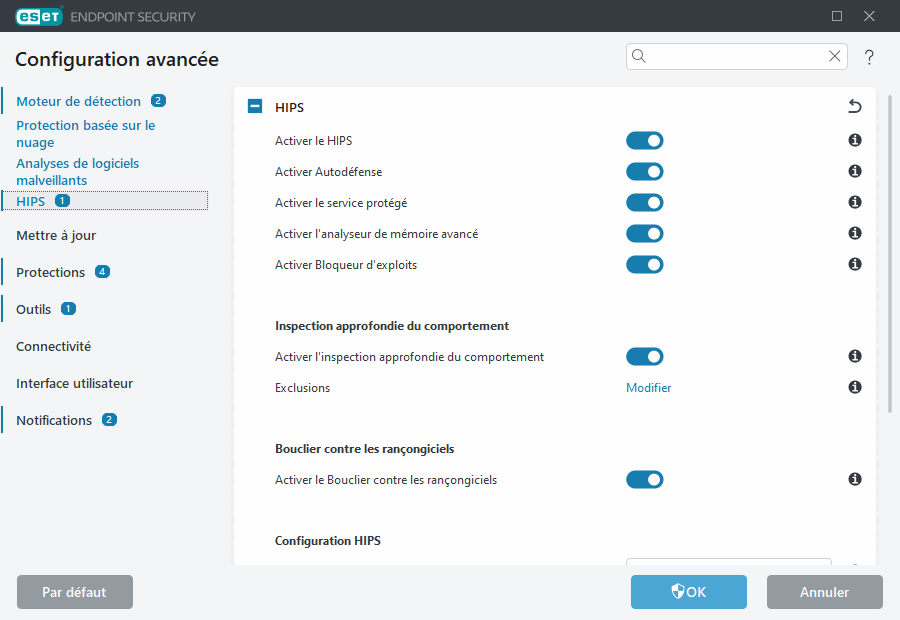Click the info icon for the ransomware shield setting
900x620 pixels.
click(x=854, y=479)
